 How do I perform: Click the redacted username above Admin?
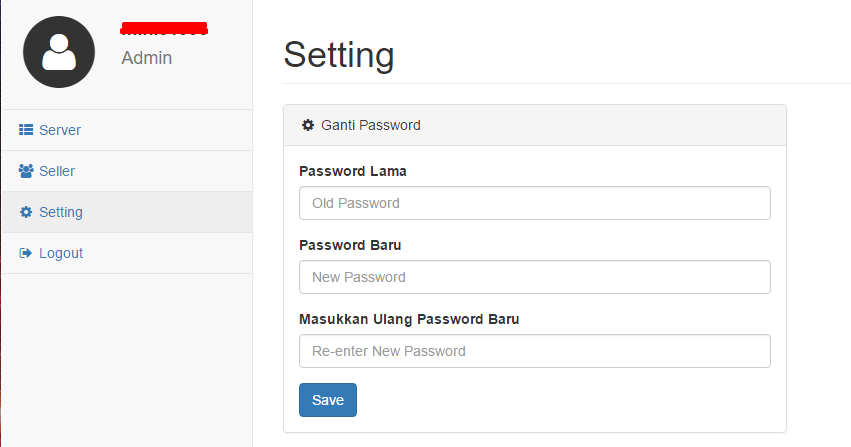coord(164,29)
